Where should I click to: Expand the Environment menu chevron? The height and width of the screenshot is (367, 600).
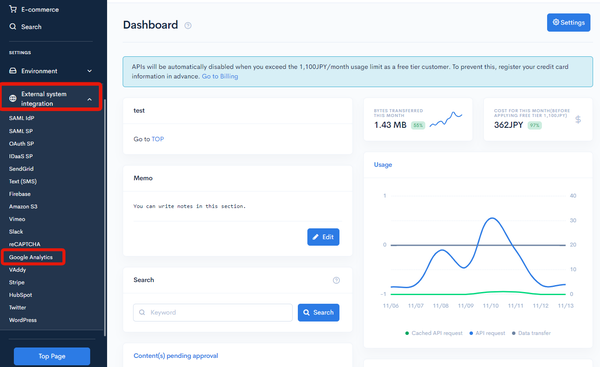coord(90,71)
